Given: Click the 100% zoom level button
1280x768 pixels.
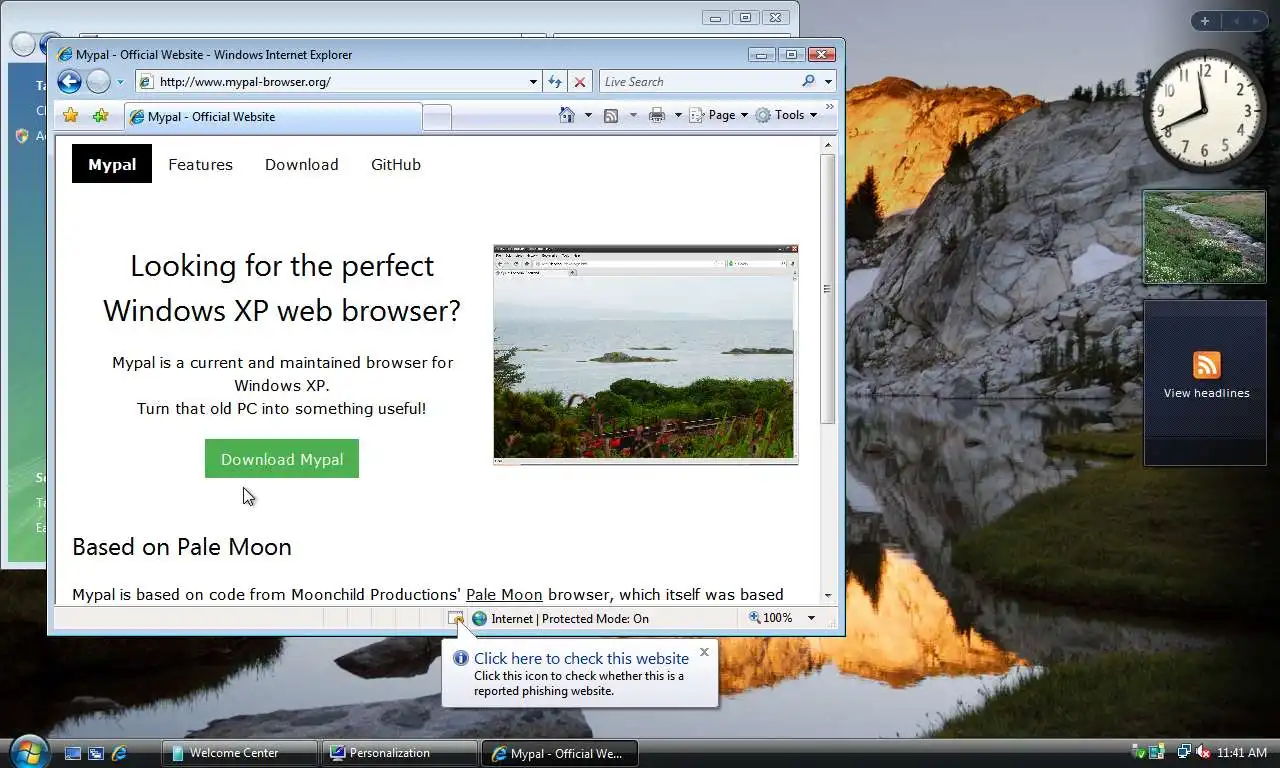Looking at the screenshot, I should 770,618.
